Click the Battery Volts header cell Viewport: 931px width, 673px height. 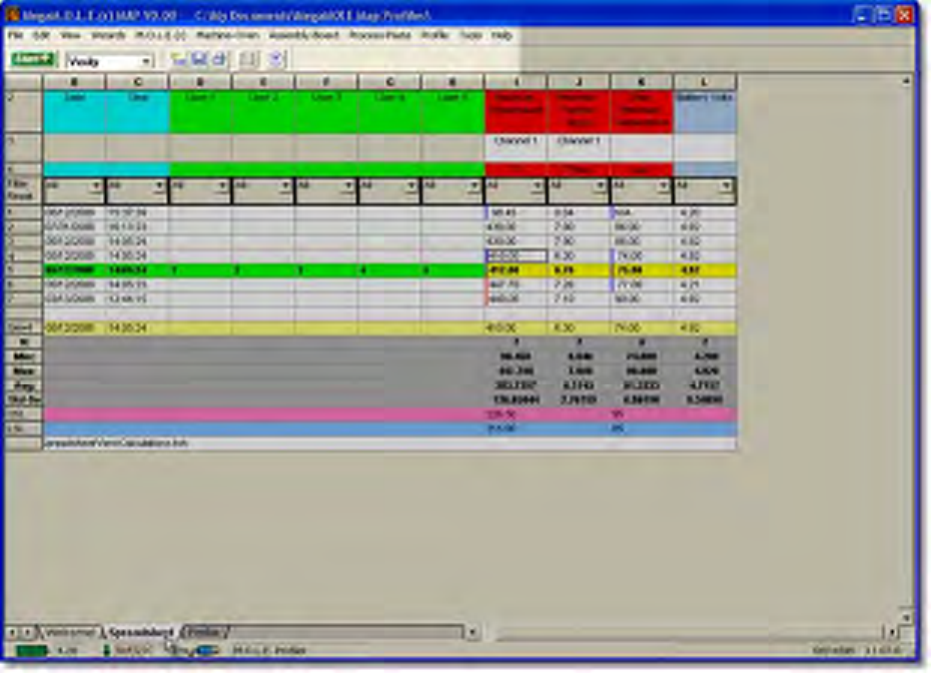click(x=705, y=112)
